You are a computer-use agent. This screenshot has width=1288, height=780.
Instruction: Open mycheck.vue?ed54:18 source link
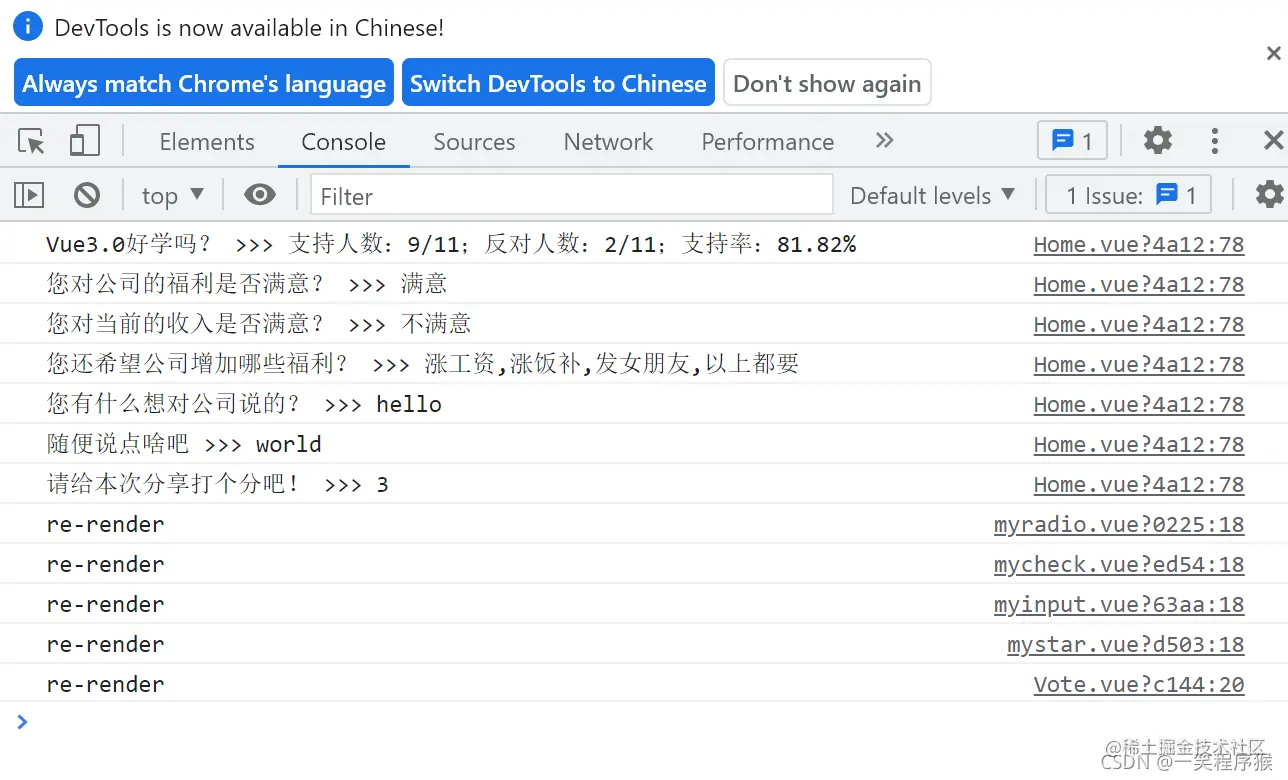click(x=1119, y=565)
